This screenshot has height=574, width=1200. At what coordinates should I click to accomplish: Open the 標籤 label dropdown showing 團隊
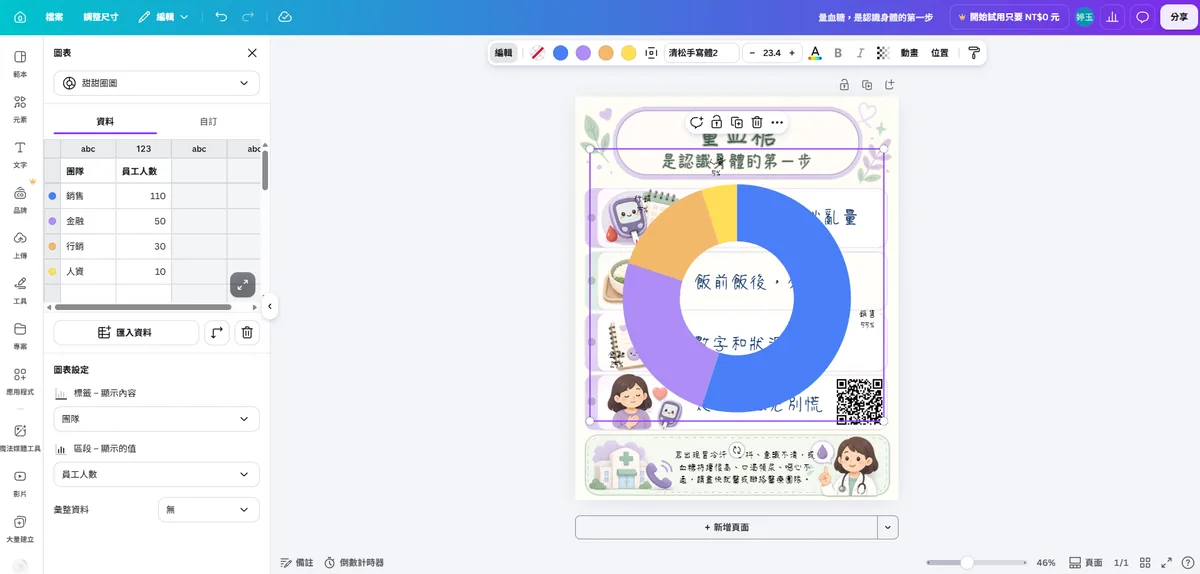[x=156, y=419]
